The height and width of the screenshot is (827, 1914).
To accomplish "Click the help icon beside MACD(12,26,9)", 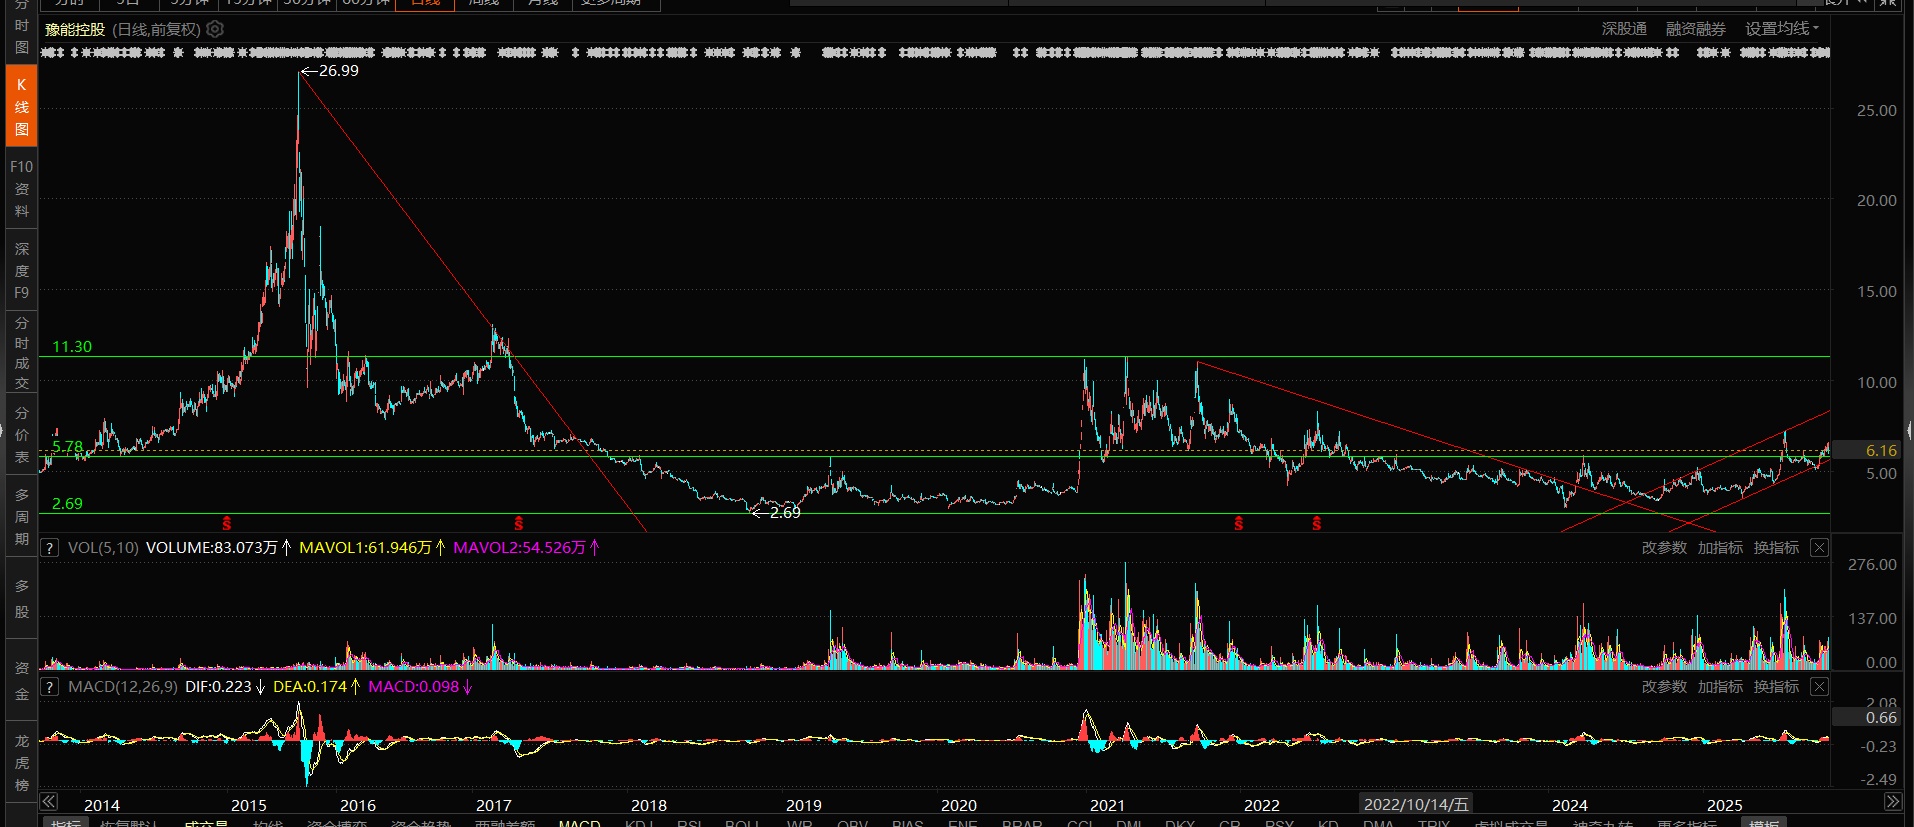I will (x=48, y=687).
